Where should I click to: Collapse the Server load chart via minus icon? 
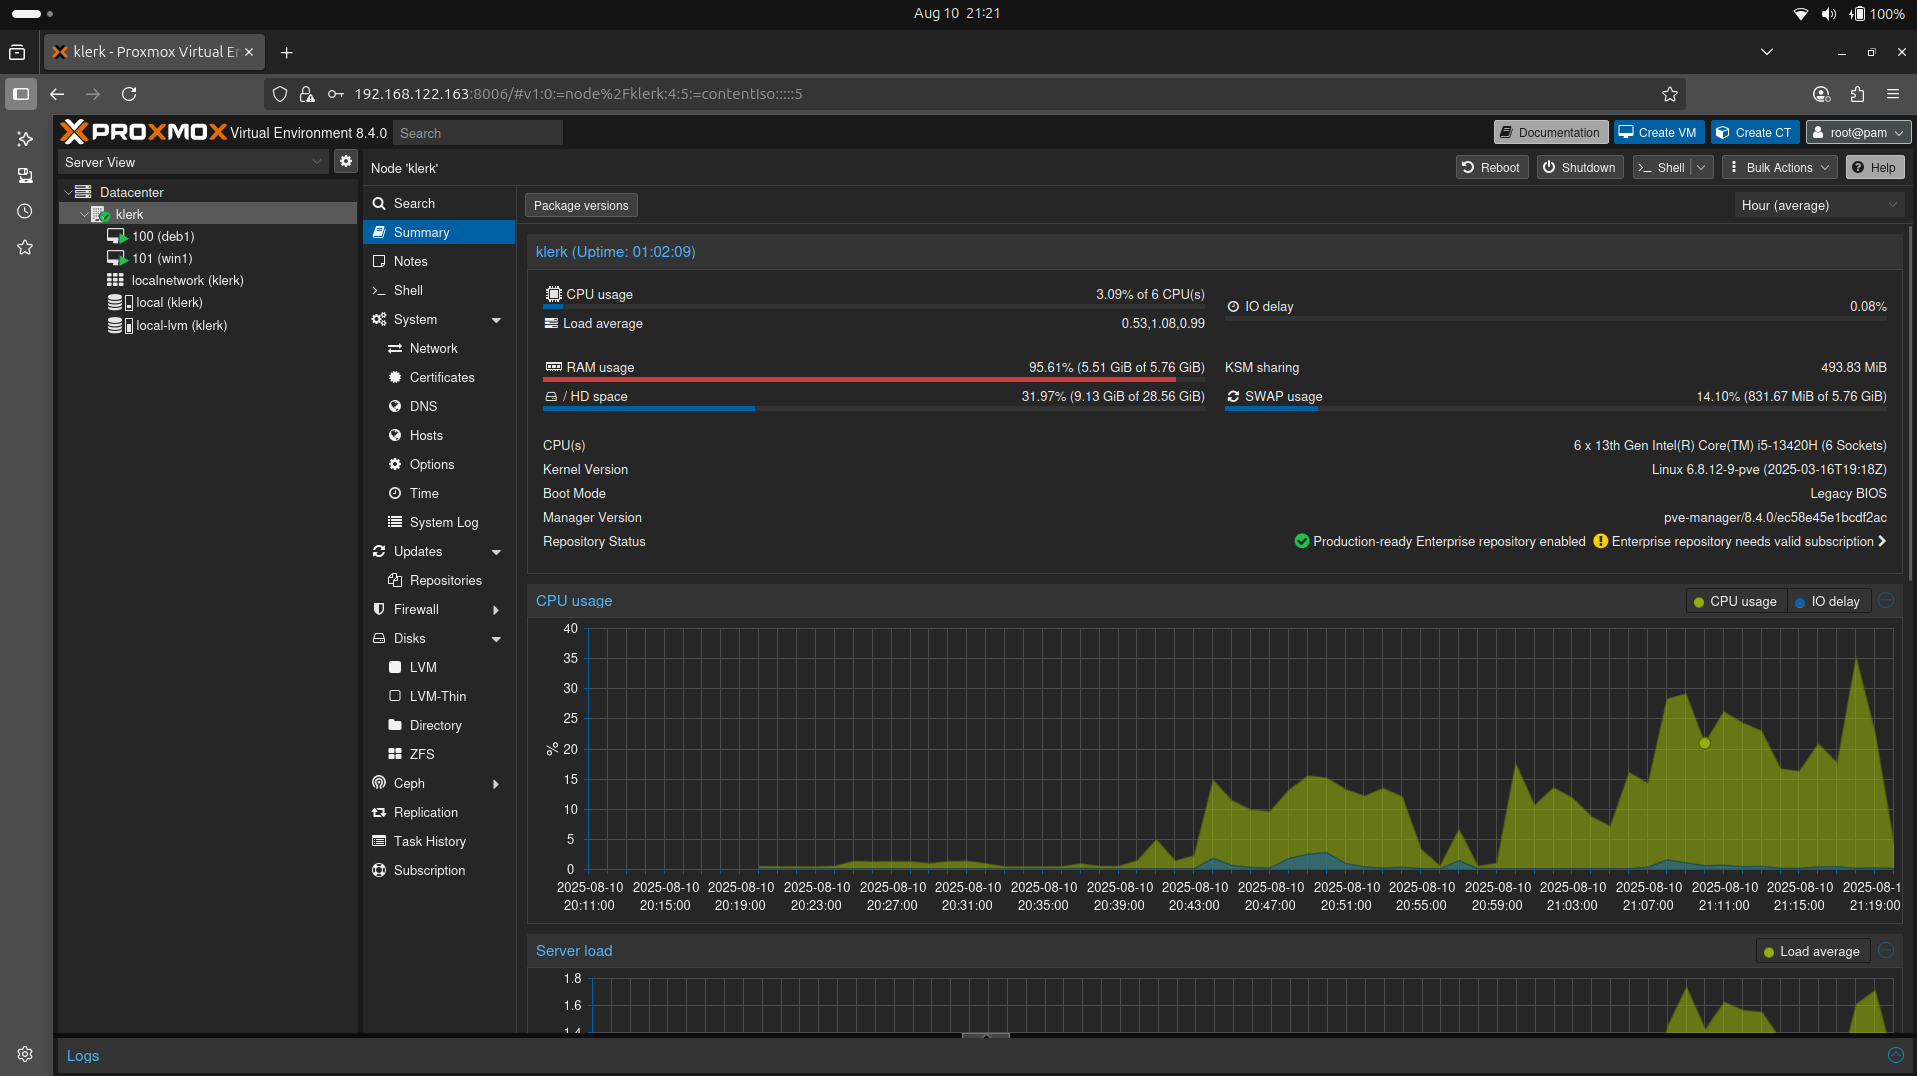(1886, 951)
